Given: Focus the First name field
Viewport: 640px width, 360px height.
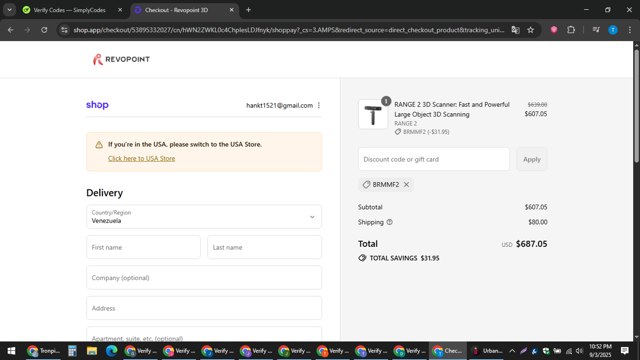Looking at the screenshot, I should click(x=143, y=247).
